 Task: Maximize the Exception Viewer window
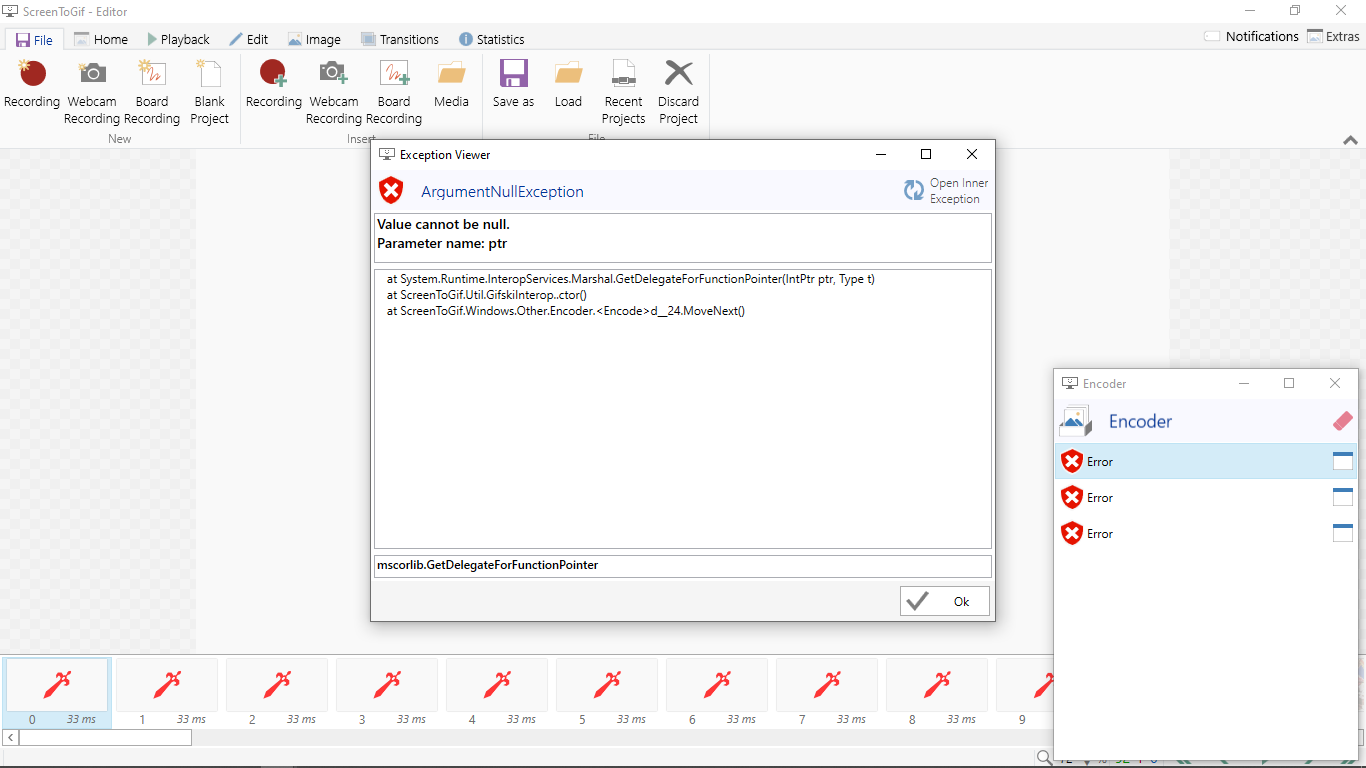(926, 154)
